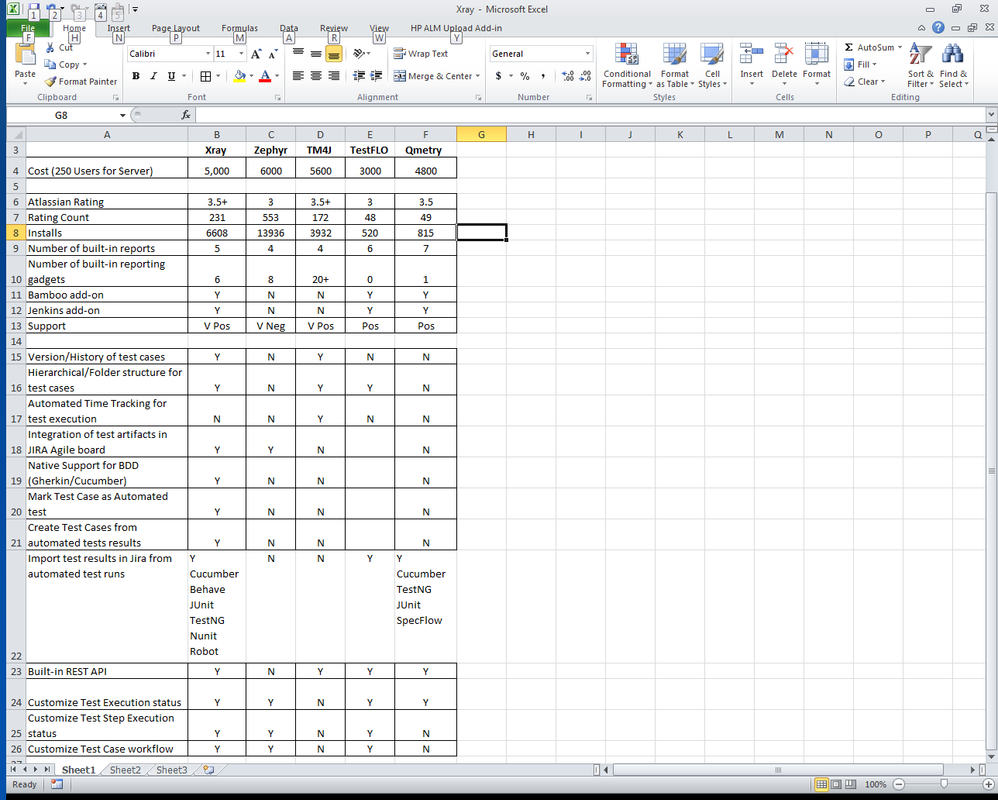Viewport: 998px width, 800px height.
Task: Click the Format Painter brush
Action: coord(80,81)
